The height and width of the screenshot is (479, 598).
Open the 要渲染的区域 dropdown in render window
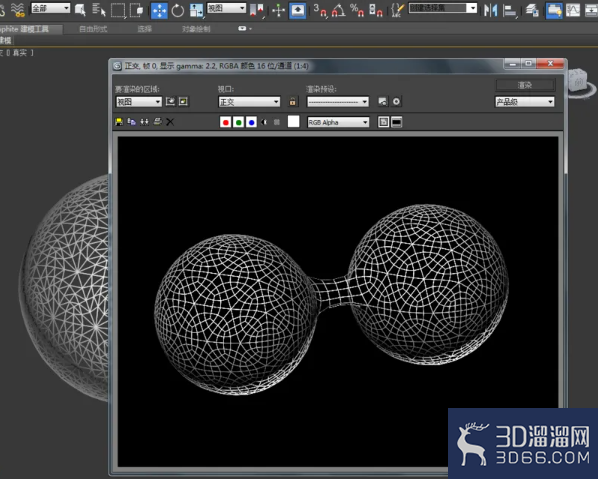point(139,102)
